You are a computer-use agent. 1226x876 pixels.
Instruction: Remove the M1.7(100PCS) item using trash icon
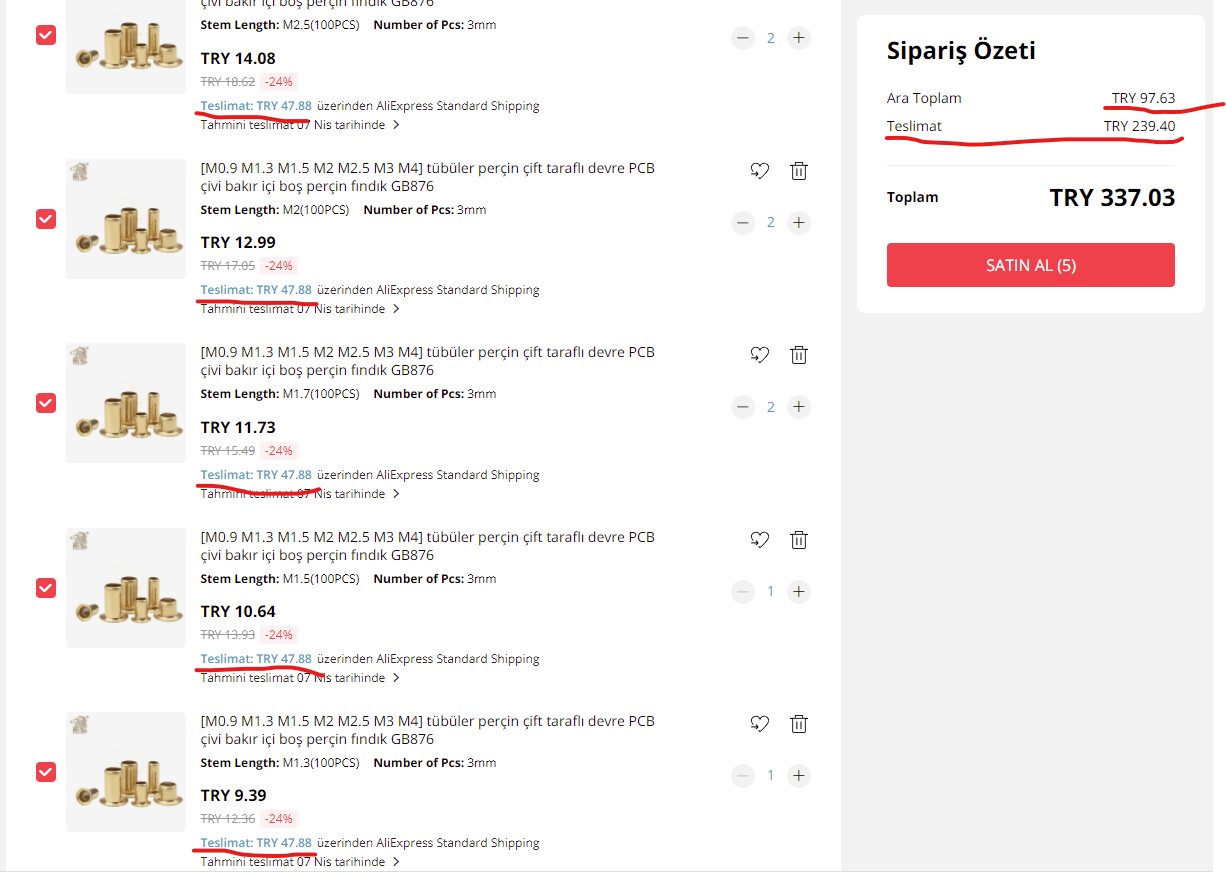click(798, 355)
